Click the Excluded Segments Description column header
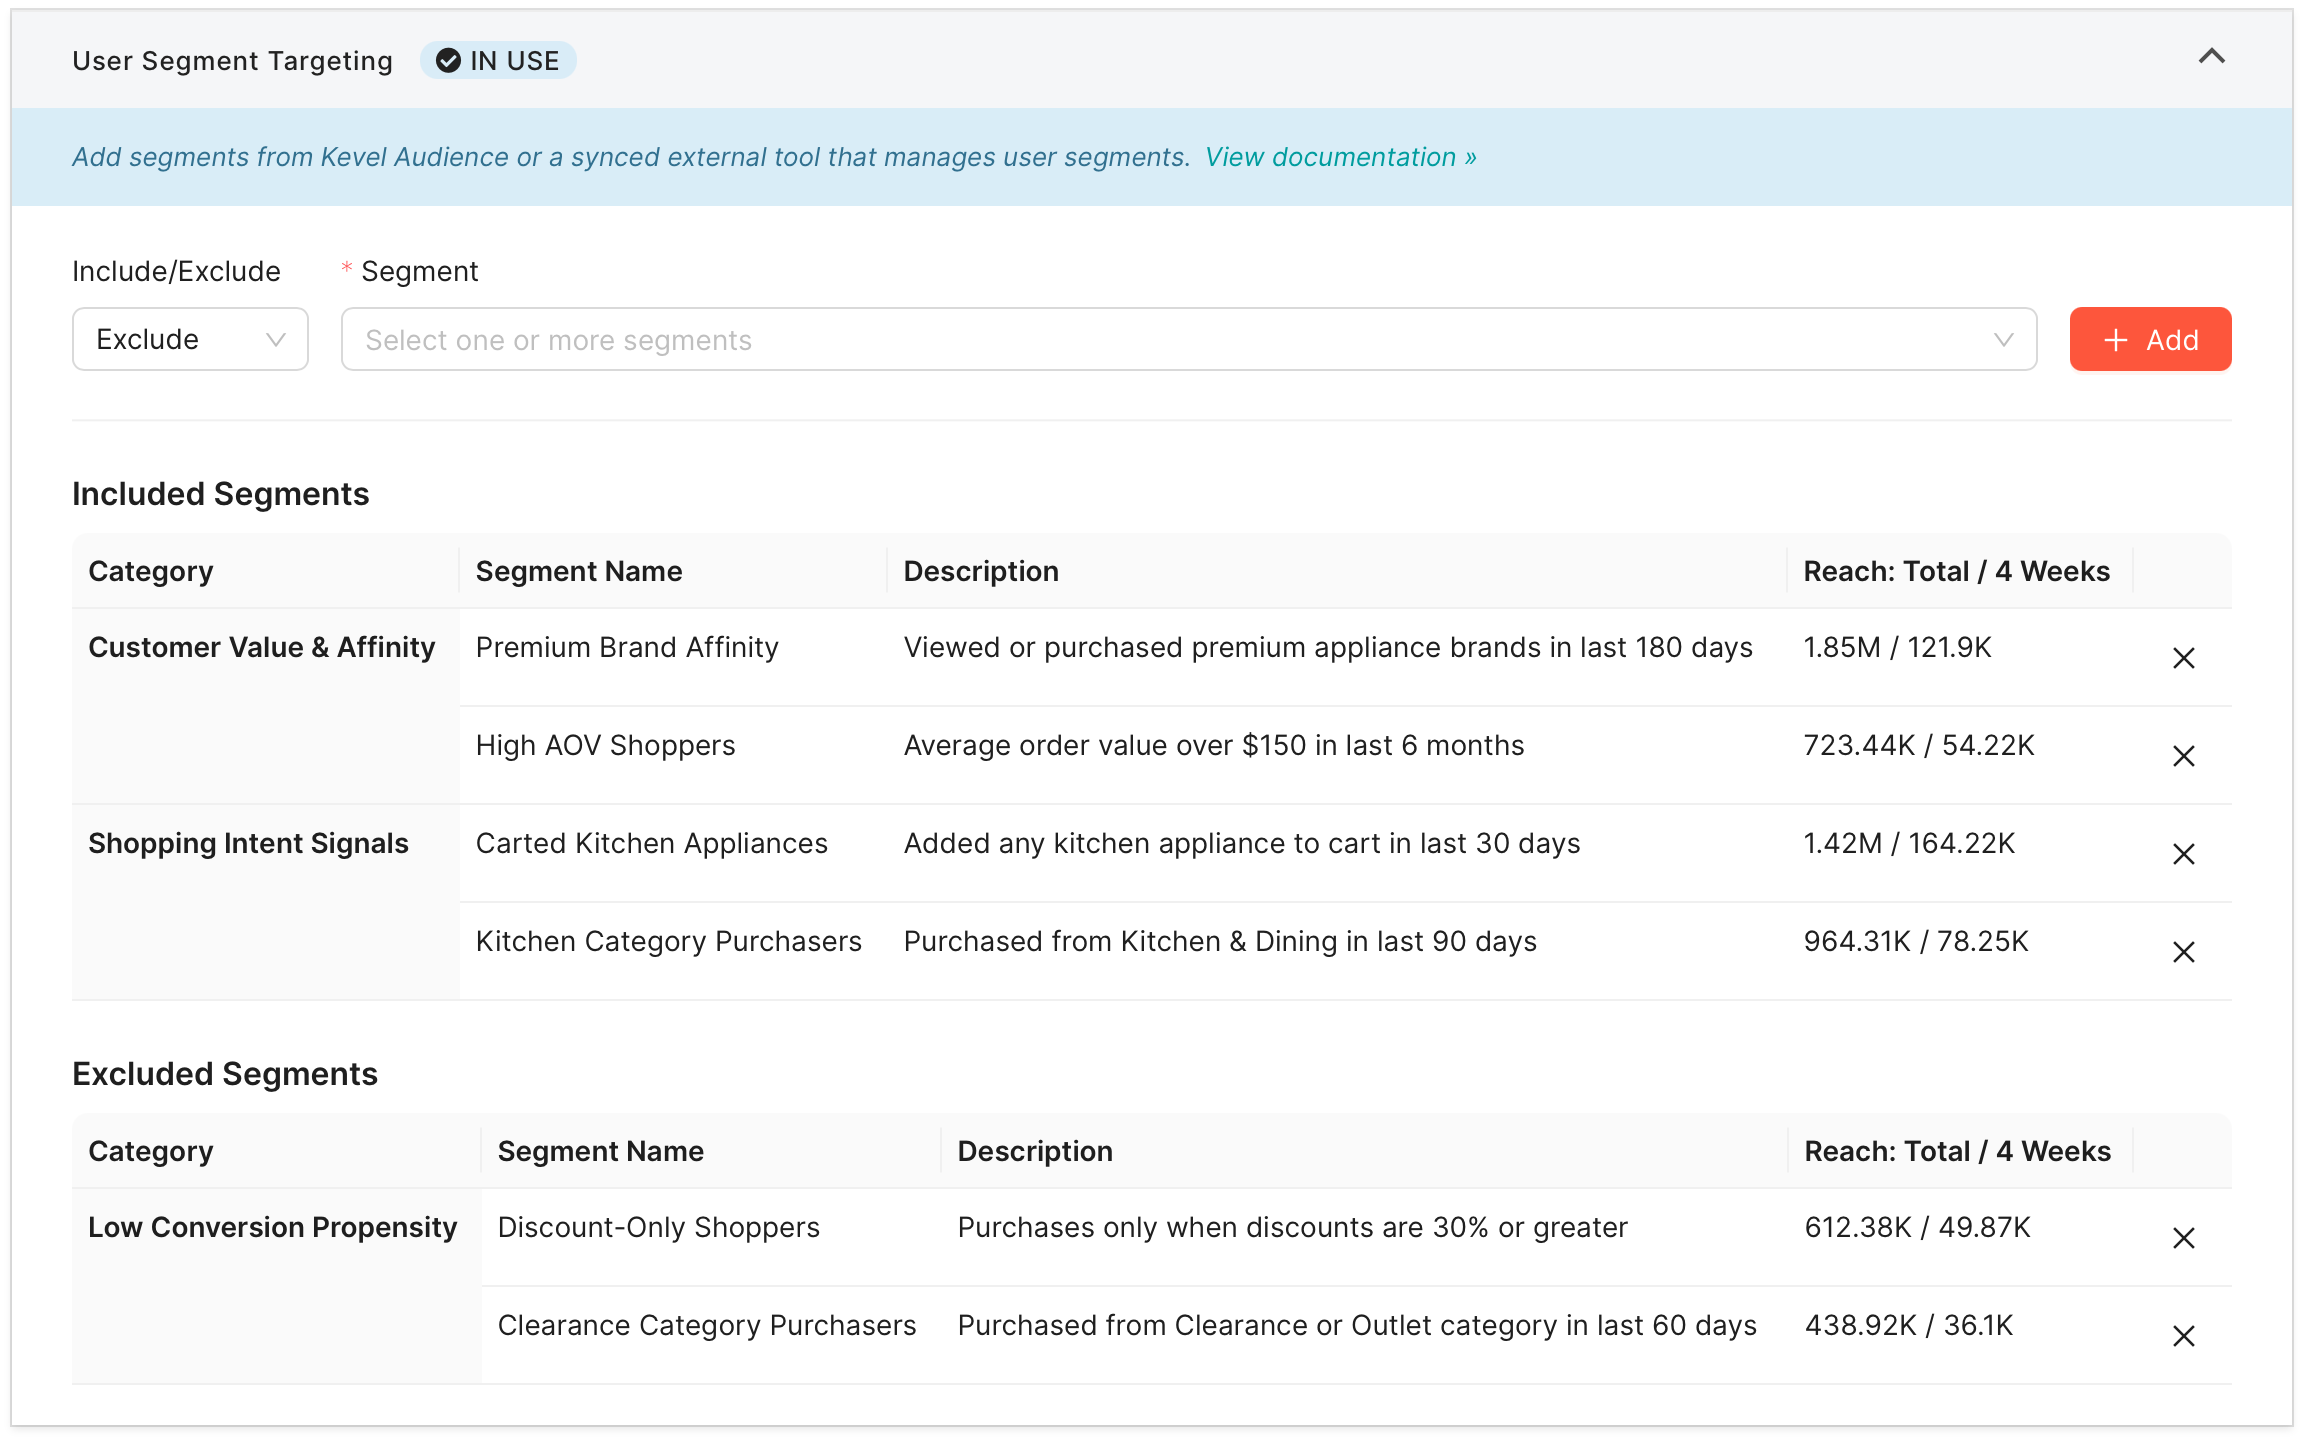The image size is (2310, 1440). [x=1035, y=1151]
